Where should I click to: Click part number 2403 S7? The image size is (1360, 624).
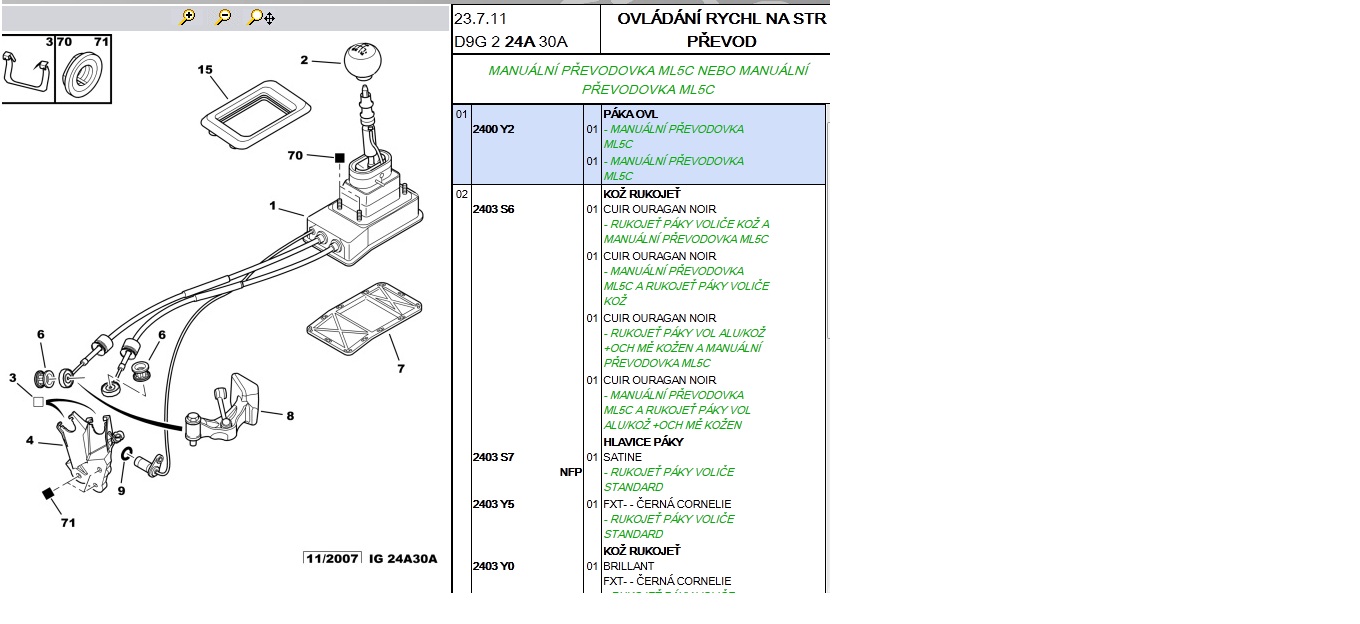click(x=493, y=457)
